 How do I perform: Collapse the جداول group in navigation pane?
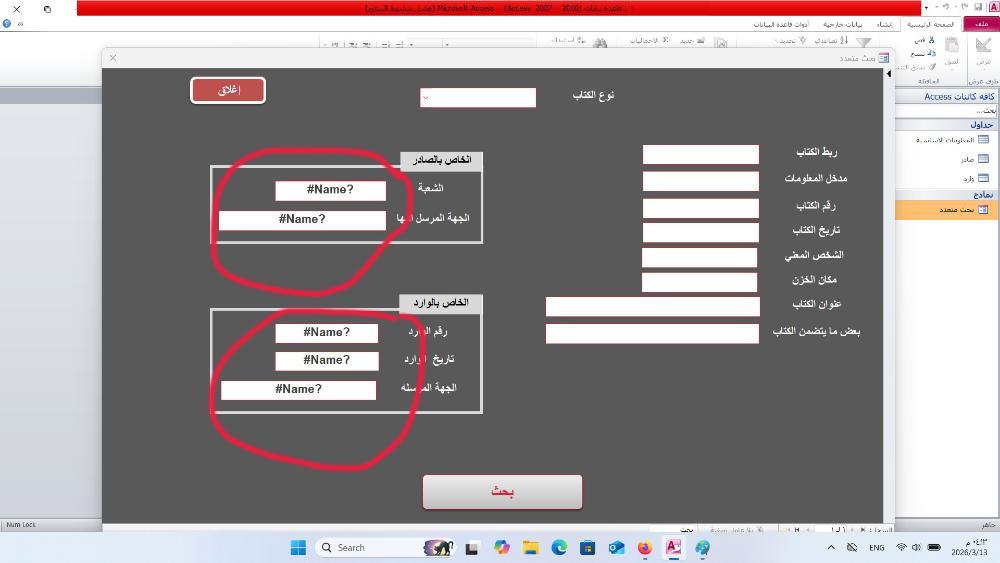tap(982, 125)
